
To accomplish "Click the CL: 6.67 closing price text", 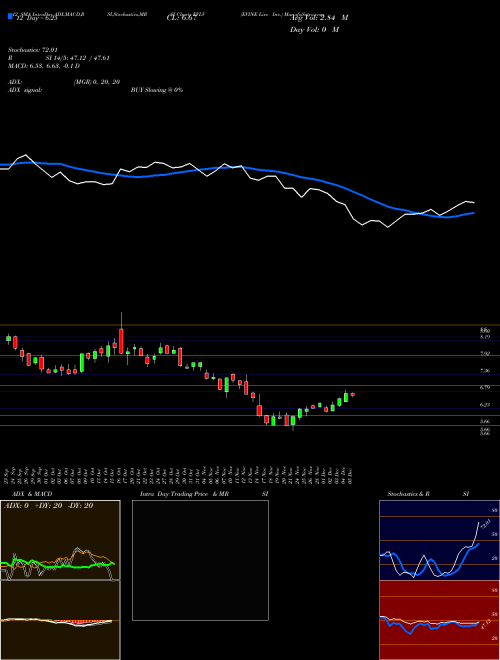I will coord(182,18).
